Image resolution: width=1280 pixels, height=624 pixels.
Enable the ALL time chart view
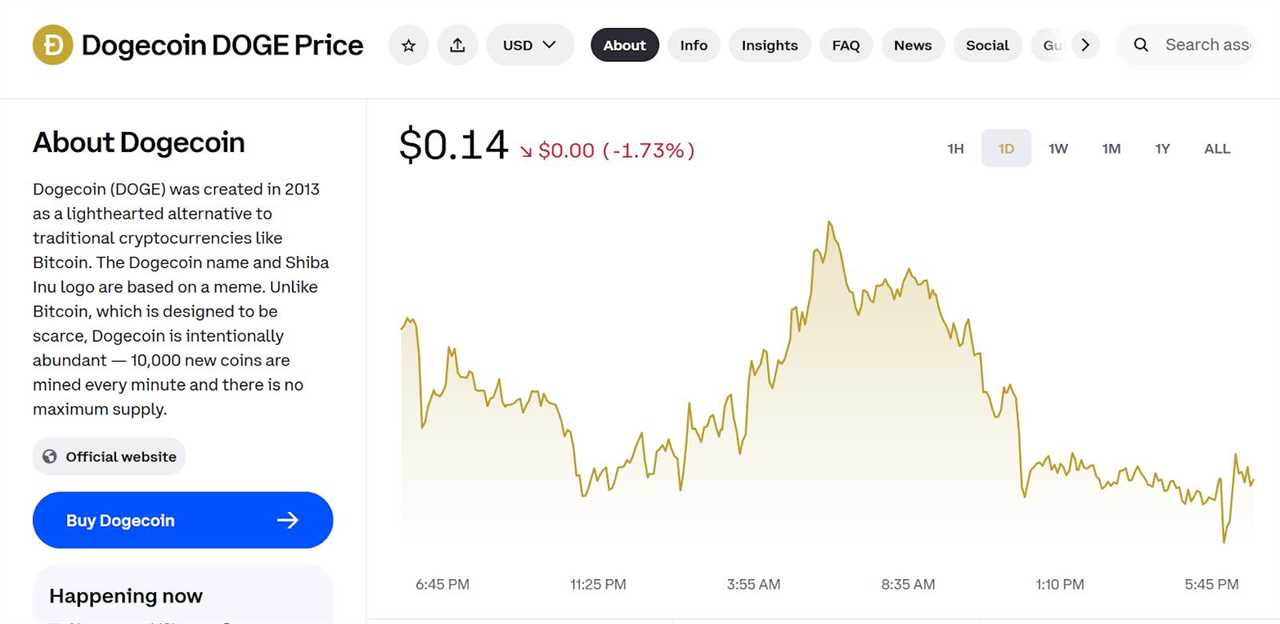point(1217,148)
